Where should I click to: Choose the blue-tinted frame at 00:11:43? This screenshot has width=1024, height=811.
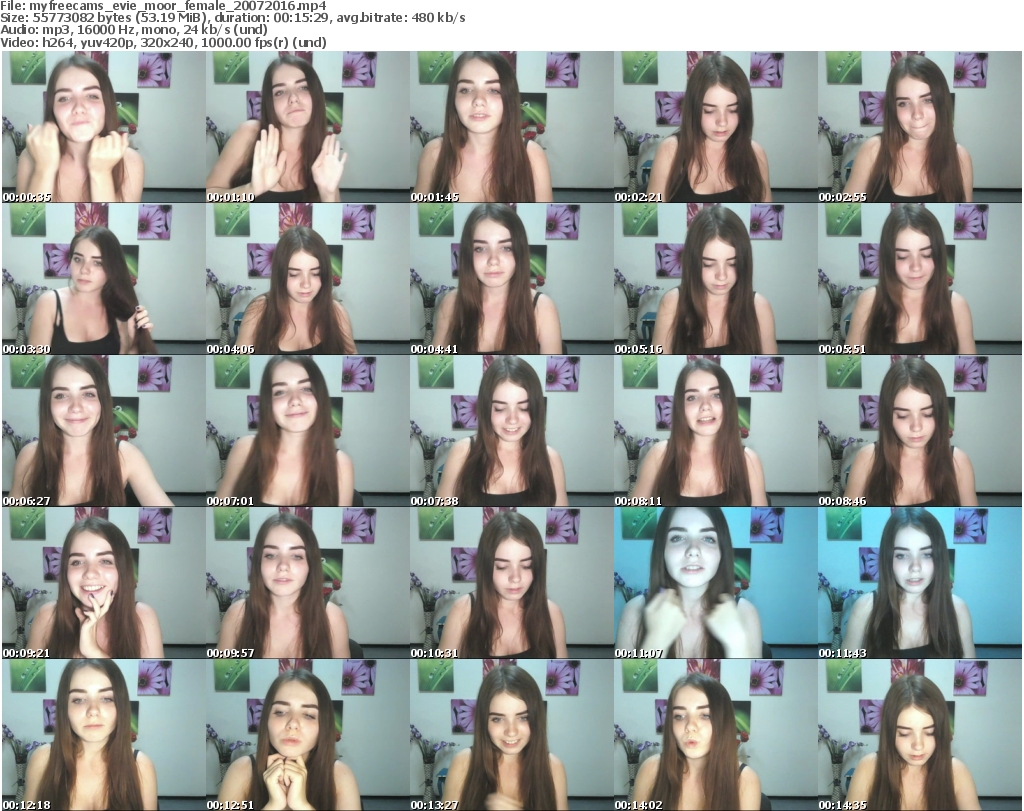tap(920, 583)
